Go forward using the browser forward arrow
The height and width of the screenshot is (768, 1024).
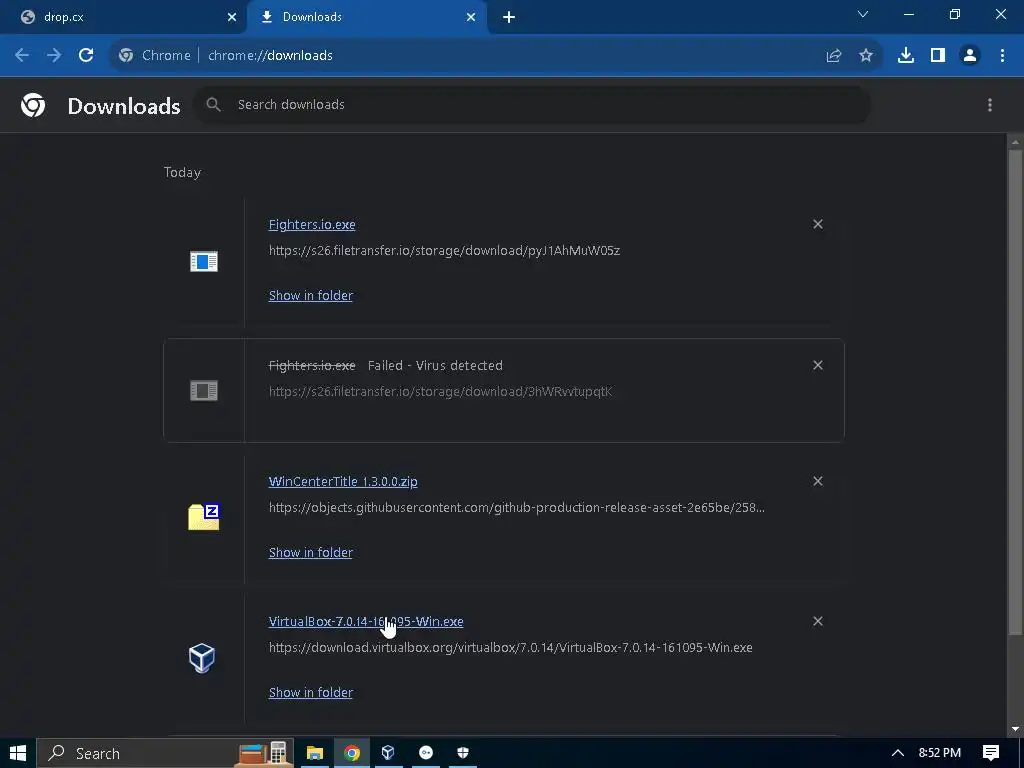[54, 56]
